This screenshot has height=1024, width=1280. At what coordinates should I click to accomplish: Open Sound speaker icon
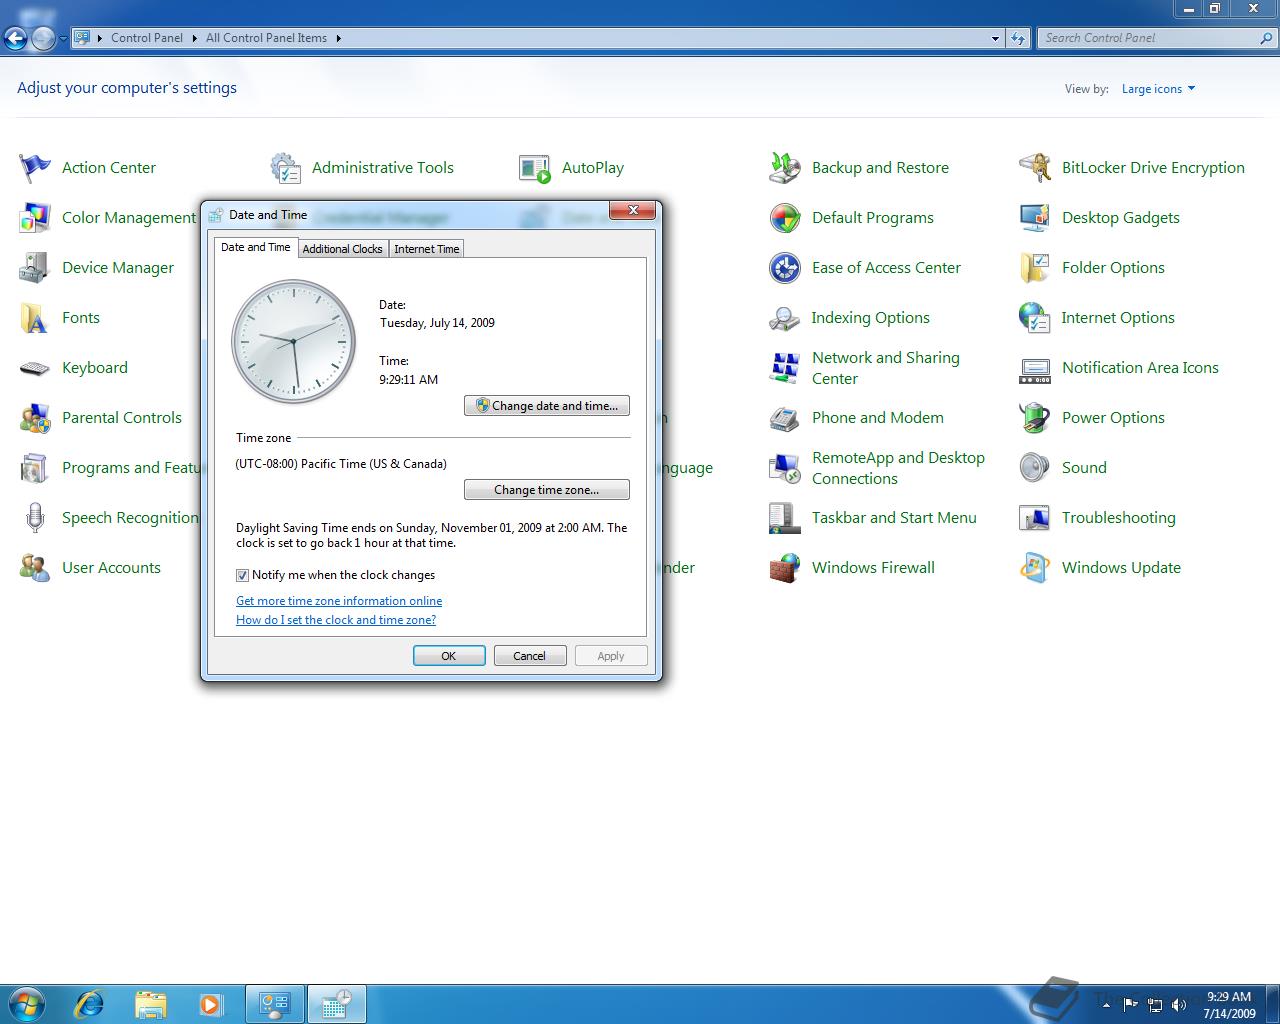tap(1035, 467)
